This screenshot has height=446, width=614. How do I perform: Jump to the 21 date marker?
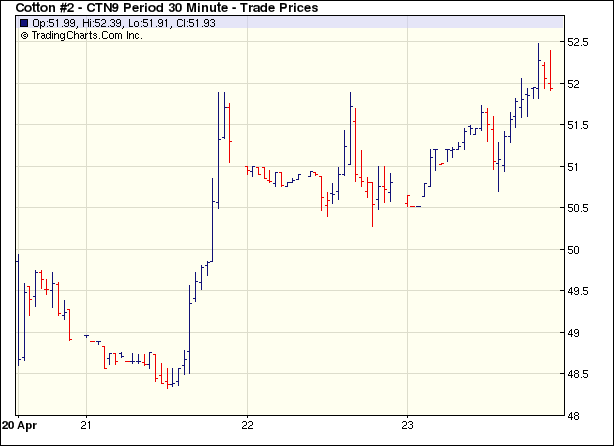87,423
